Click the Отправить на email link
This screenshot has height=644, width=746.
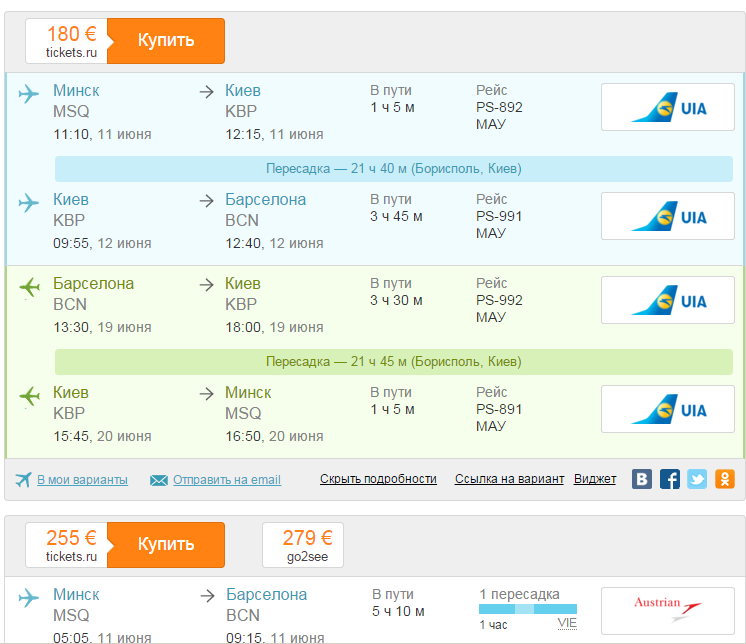(x=226, y=480)
